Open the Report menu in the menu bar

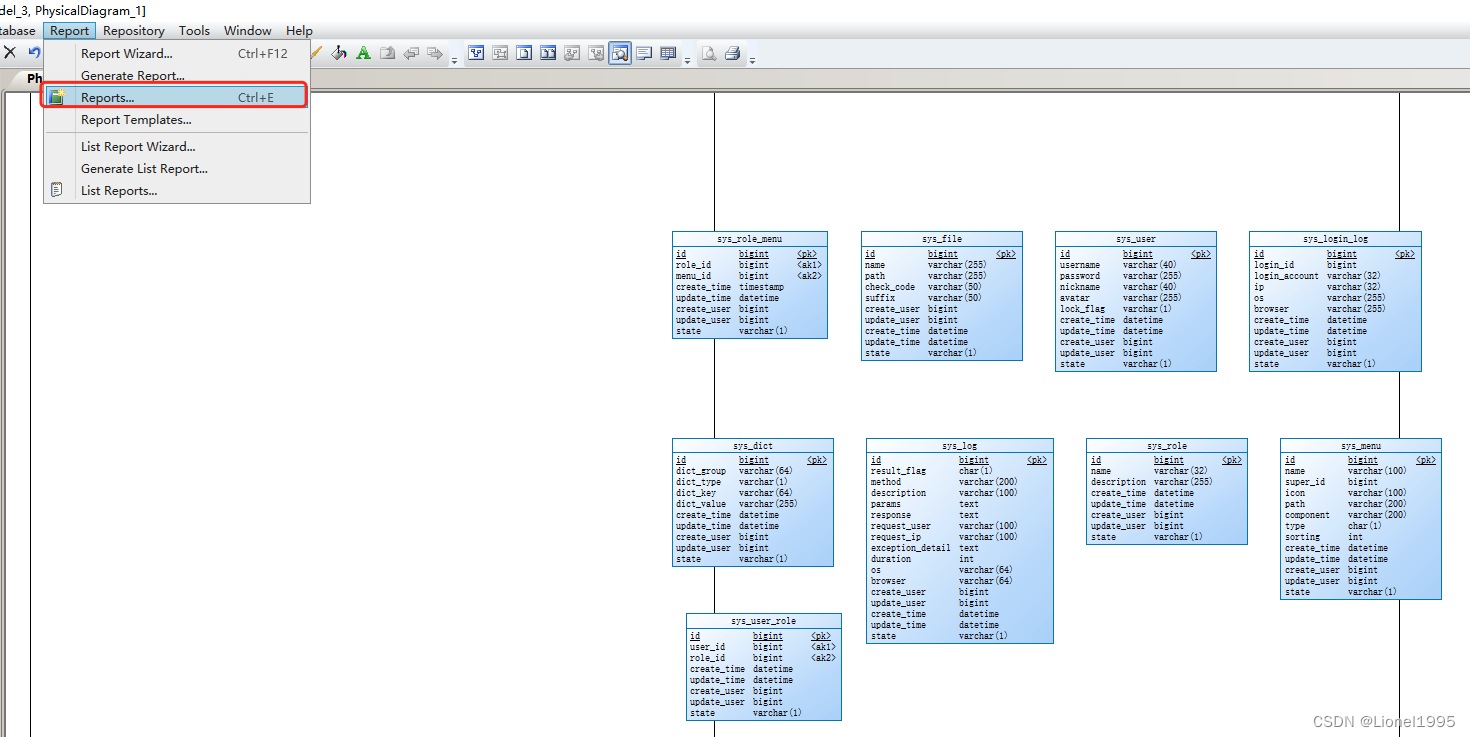(70, 31)
